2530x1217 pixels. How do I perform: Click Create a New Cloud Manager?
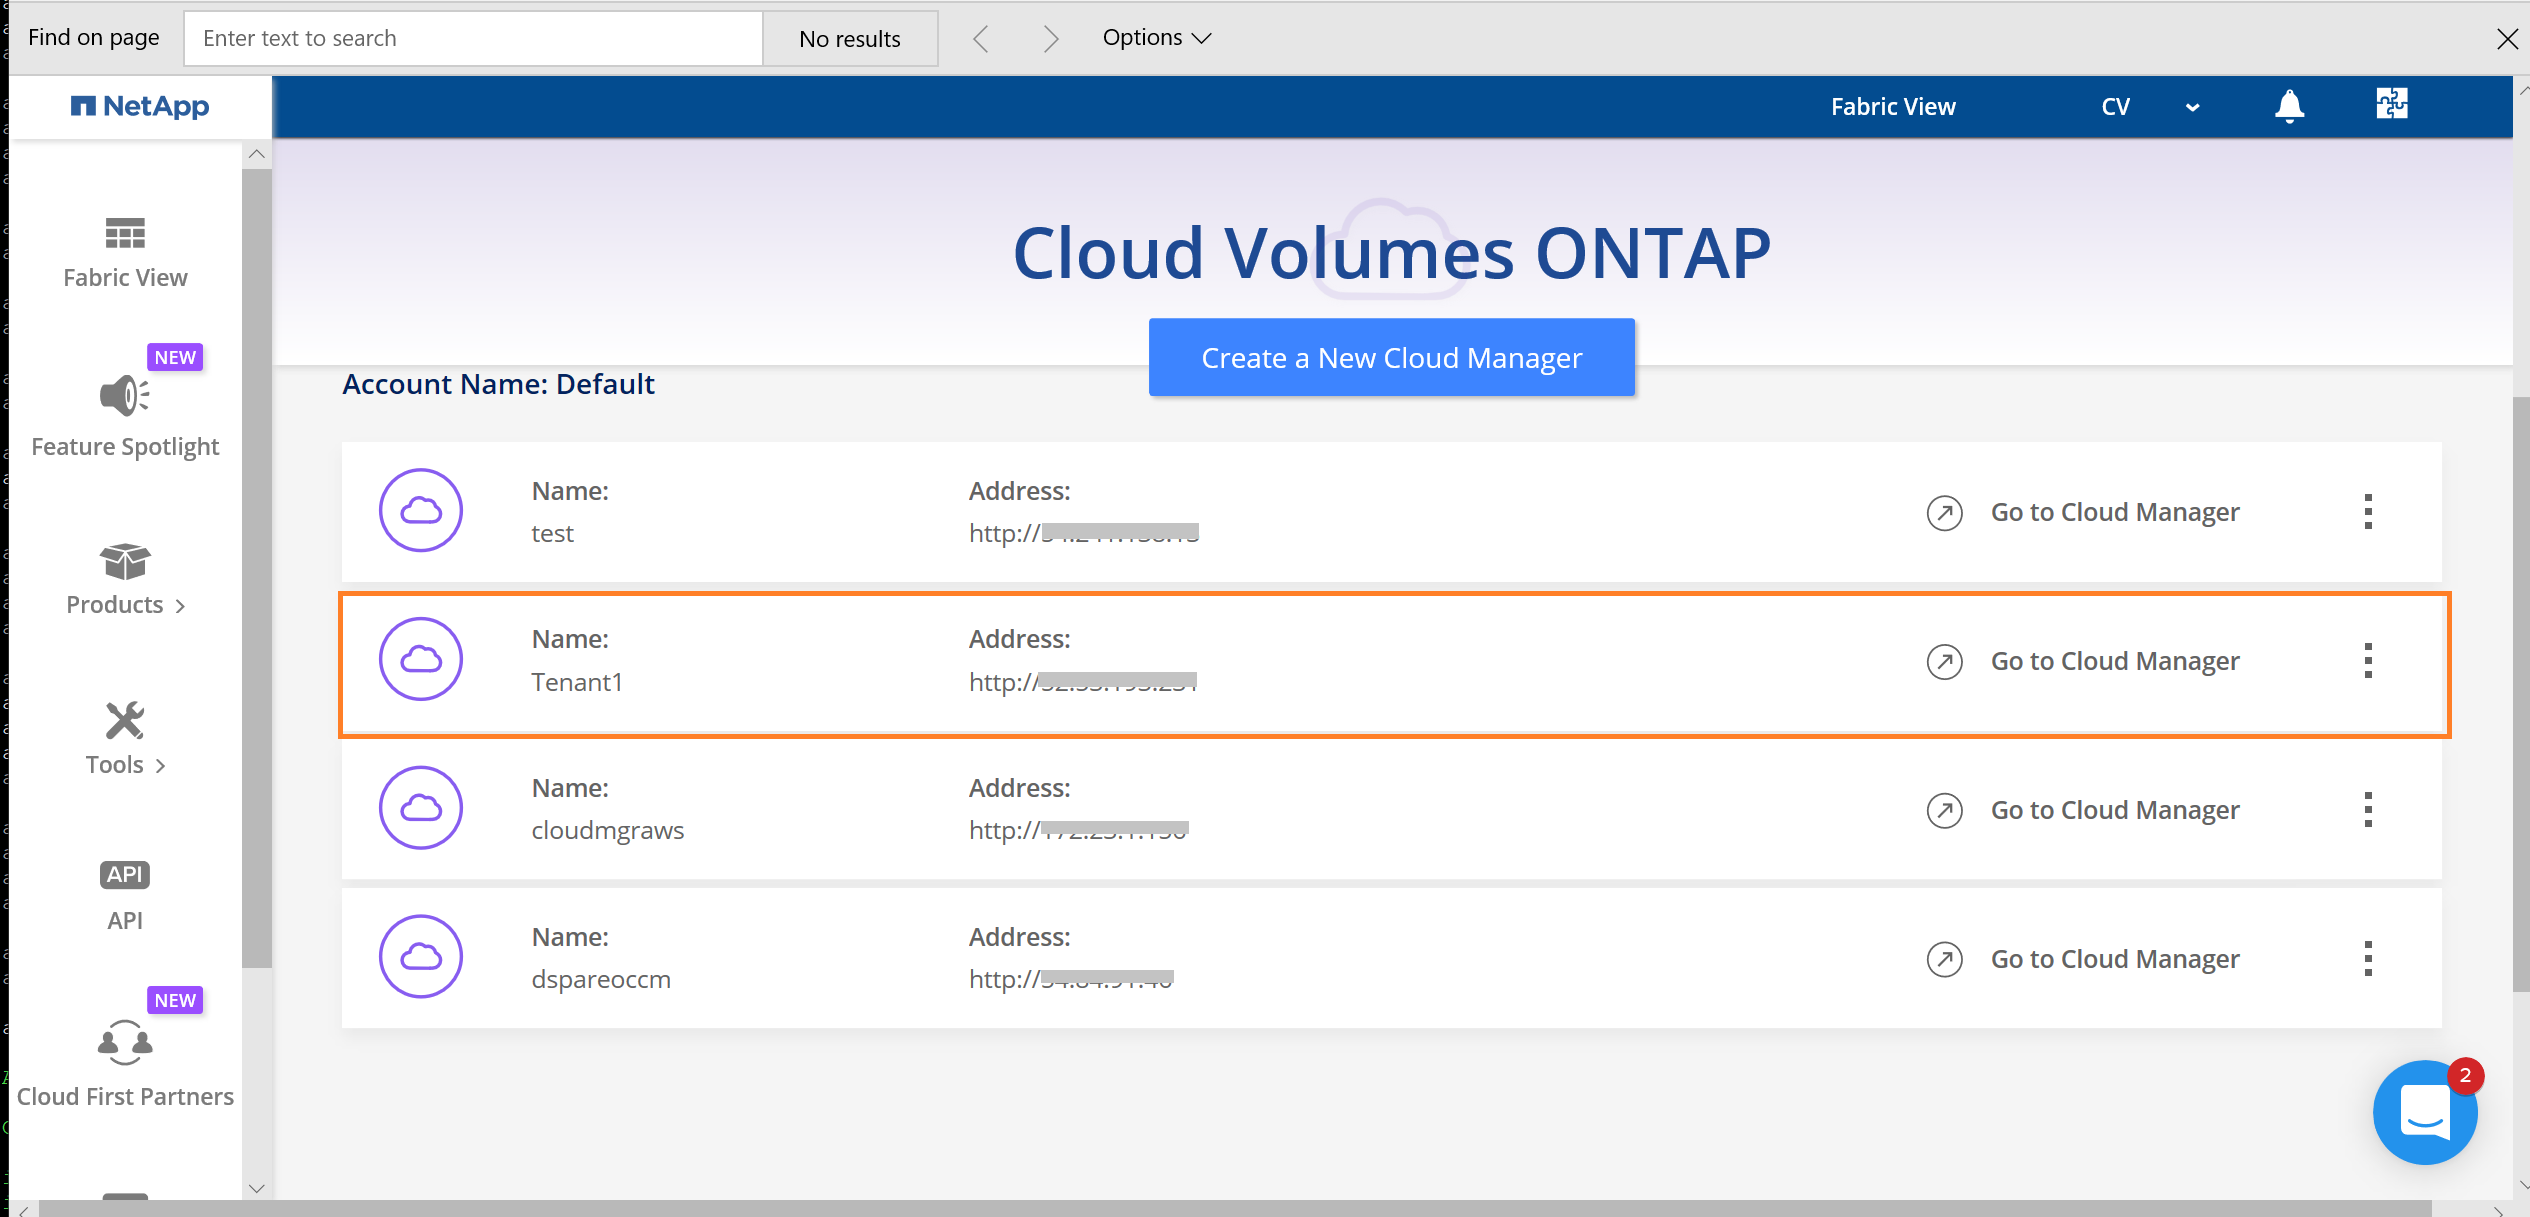(x=1391, y=357)
